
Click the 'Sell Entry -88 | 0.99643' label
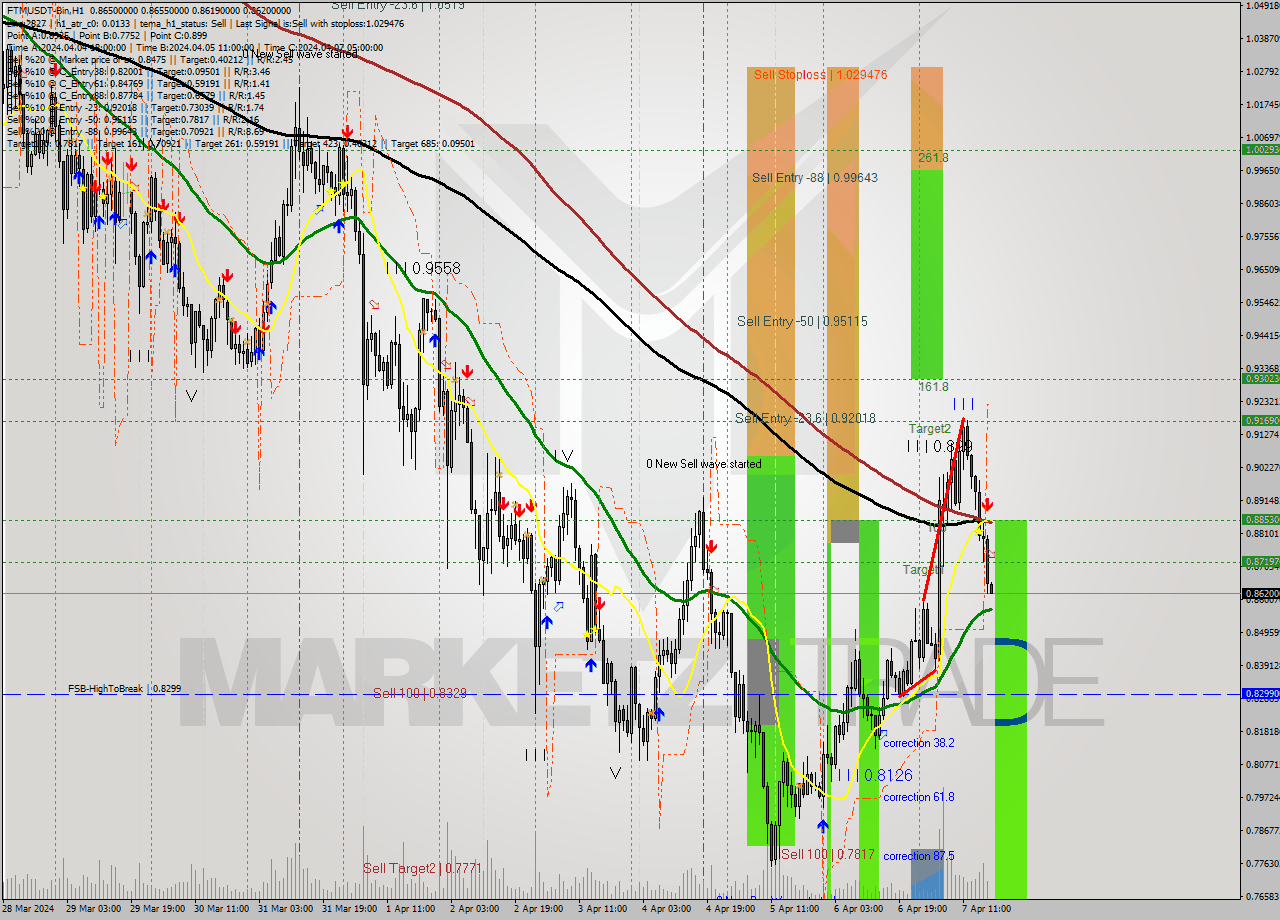pyautogui.click(x=815, y=178)
